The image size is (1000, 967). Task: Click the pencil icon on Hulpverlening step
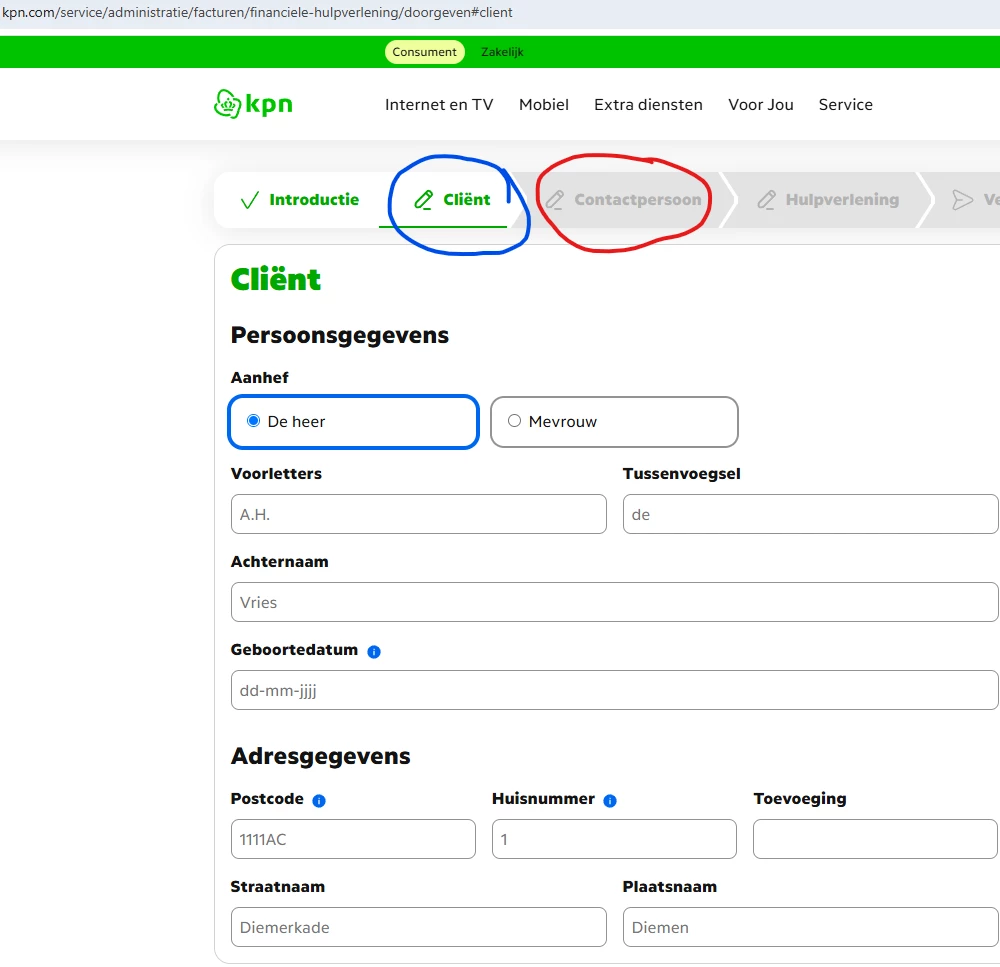point(766,200)
